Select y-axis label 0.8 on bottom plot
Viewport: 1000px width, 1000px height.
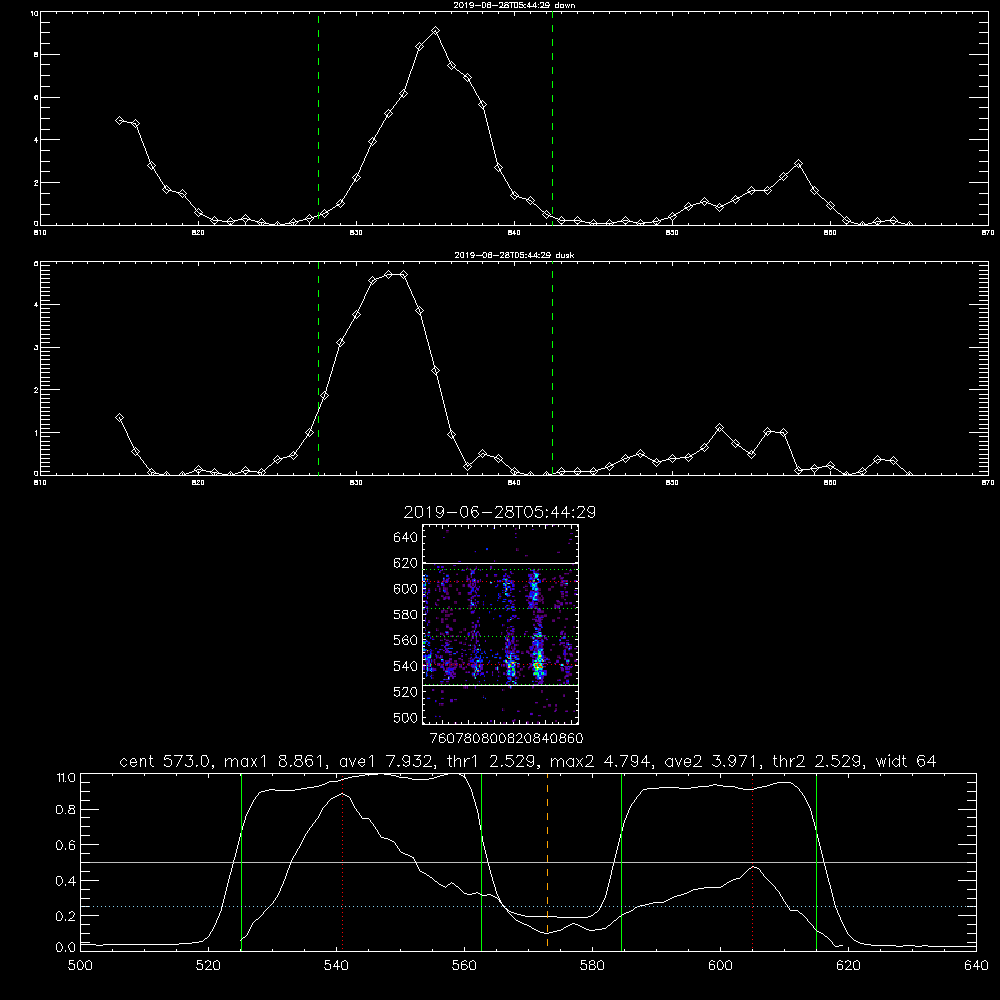(66, 810)
